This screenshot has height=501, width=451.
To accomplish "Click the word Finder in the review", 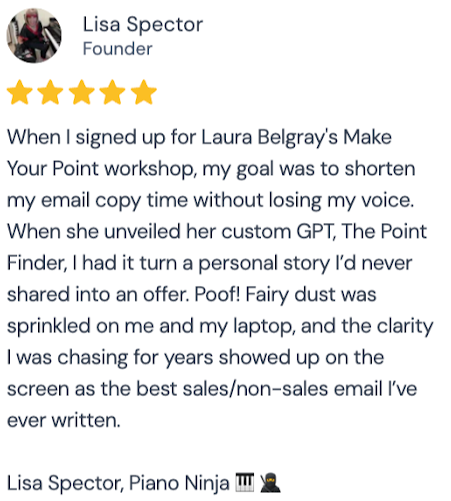I will tap(36, 263).
